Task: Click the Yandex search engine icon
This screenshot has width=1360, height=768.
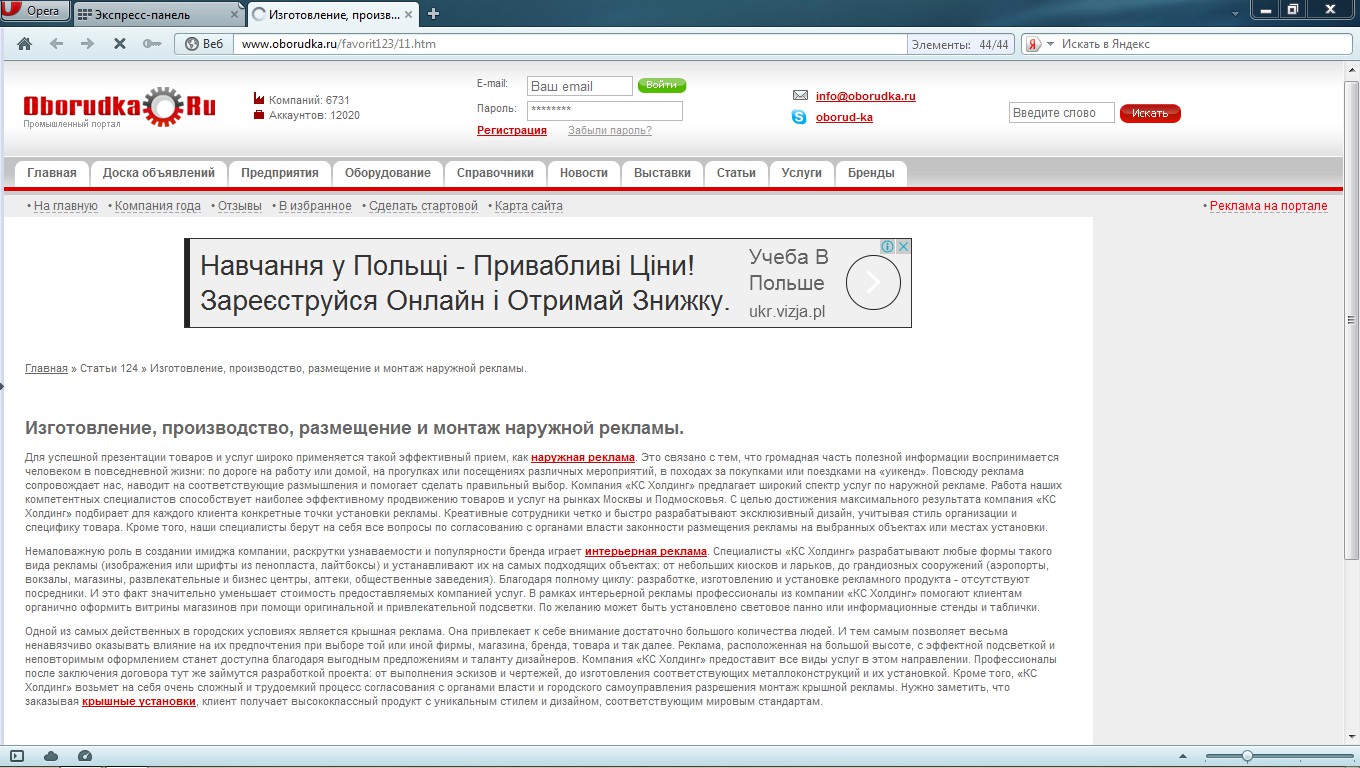Action: tap(1033, 44)
